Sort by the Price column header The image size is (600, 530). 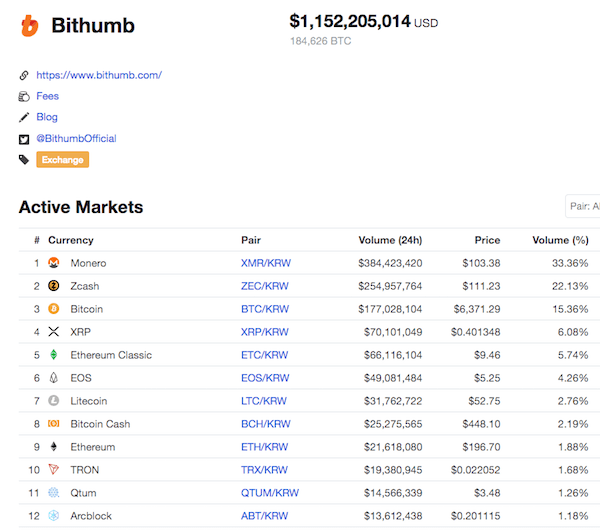click(x=488, y=240)
